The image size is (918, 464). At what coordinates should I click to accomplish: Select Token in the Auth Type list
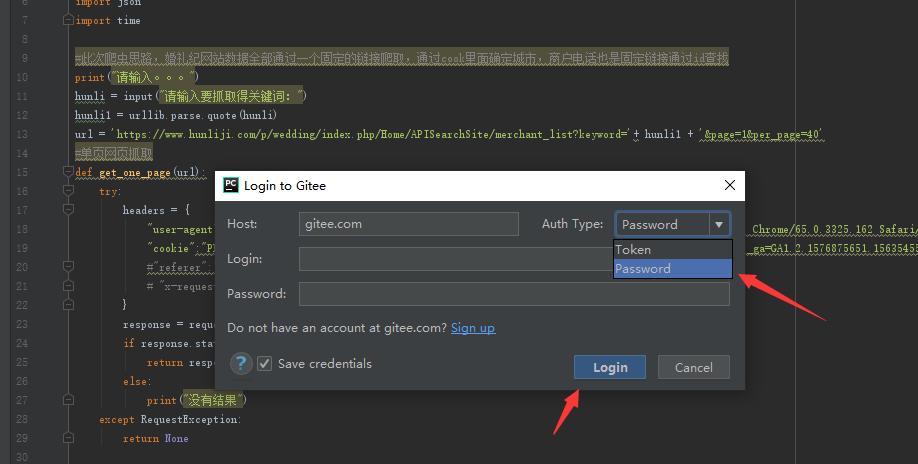point(673,249)
